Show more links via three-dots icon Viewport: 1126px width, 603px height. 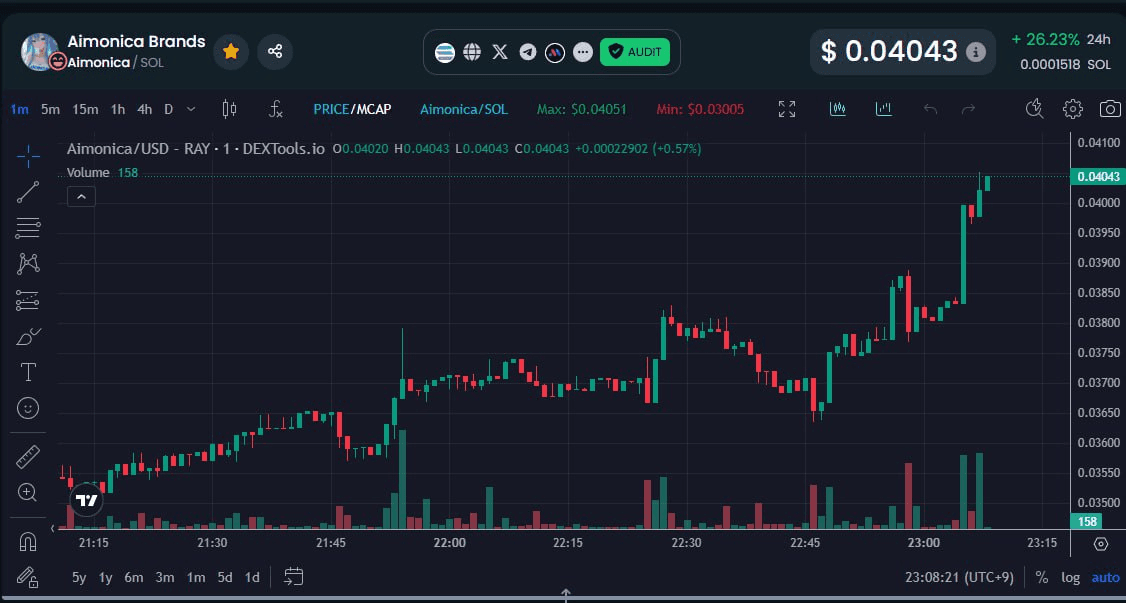[582, 52]
